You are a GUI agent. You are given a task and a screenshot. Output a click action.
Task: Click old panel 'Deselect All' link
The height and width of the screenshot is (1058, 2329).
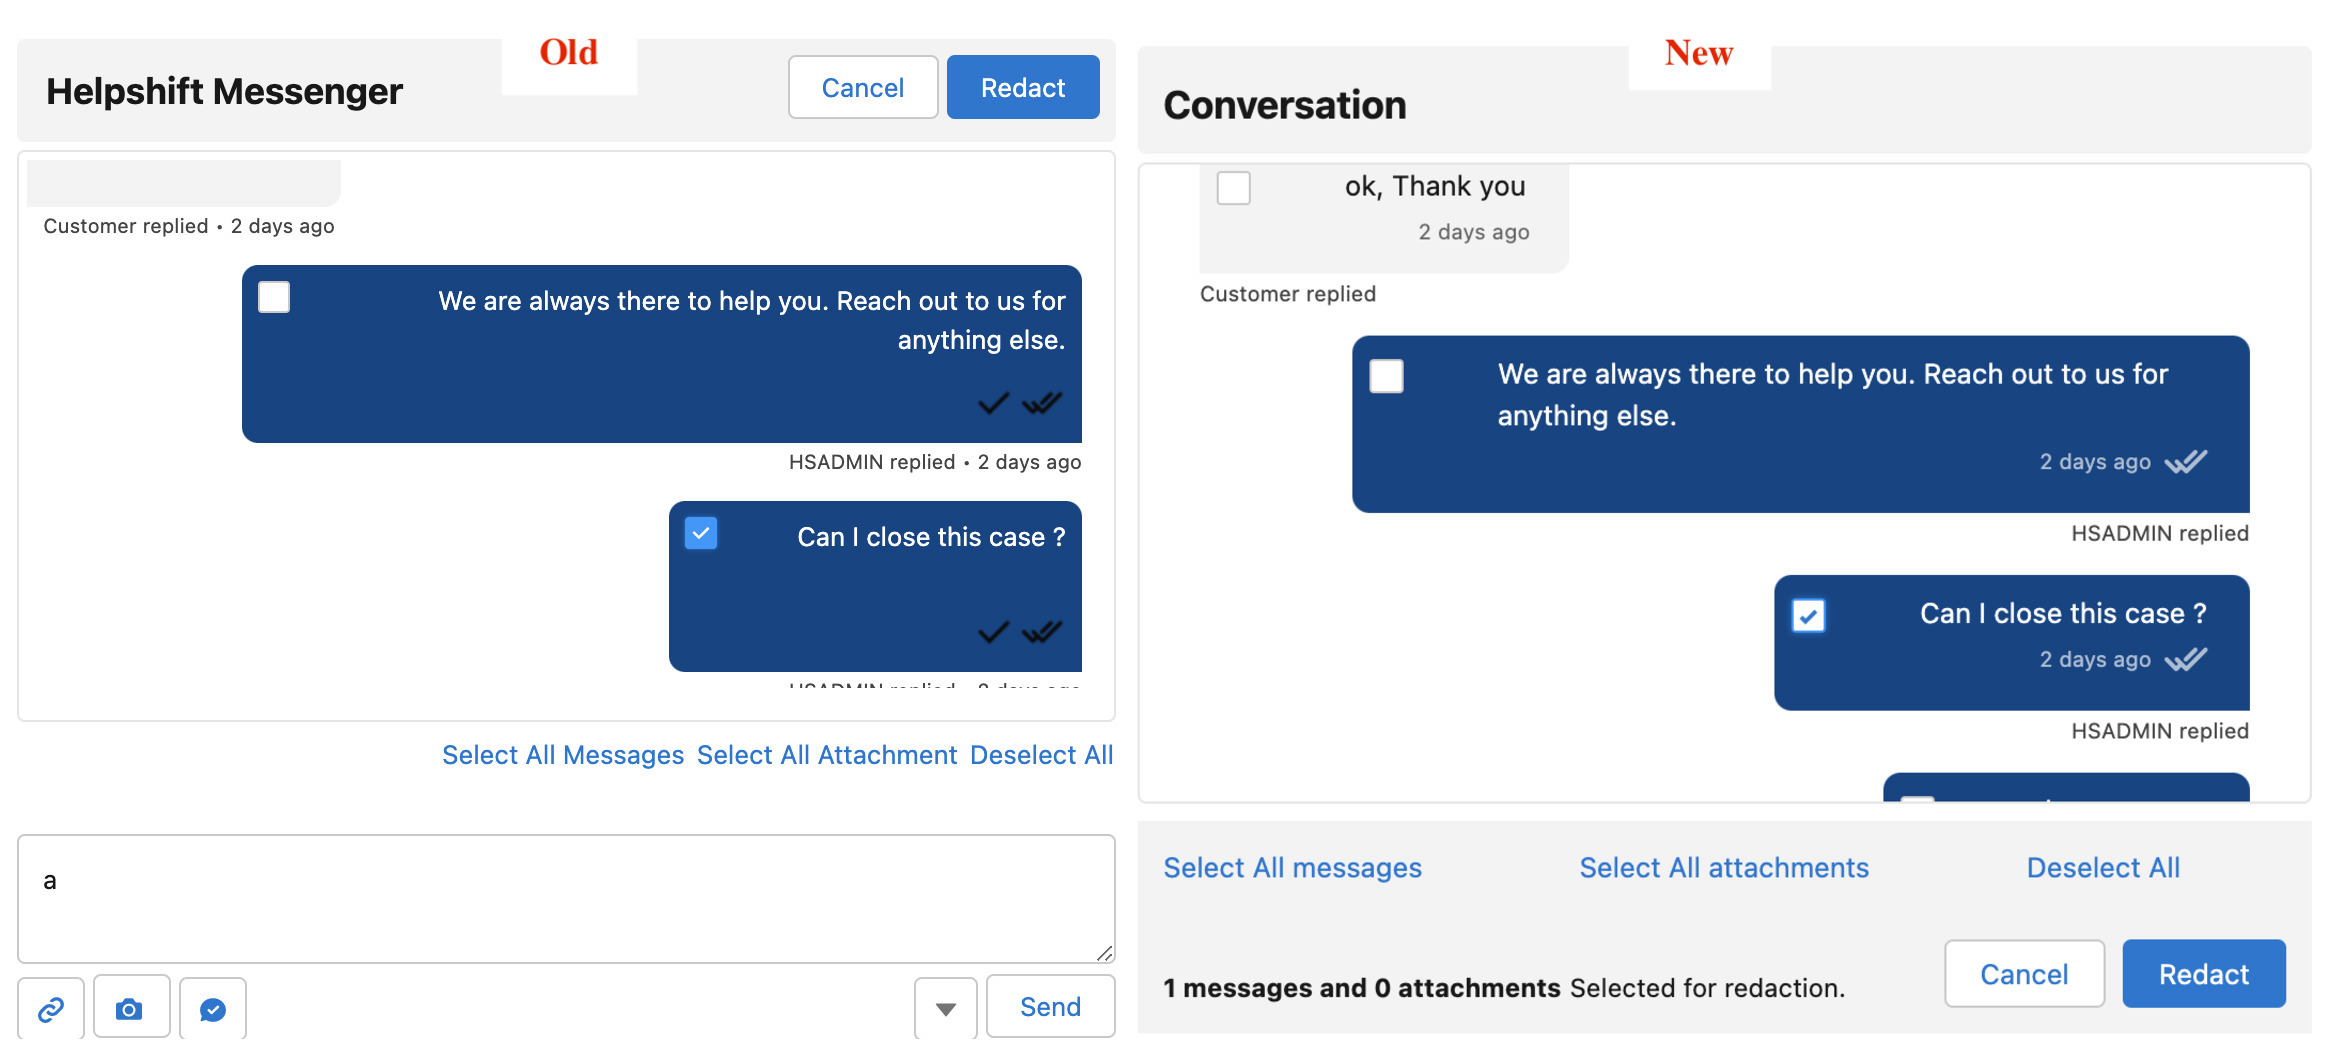coord(1041,755)
